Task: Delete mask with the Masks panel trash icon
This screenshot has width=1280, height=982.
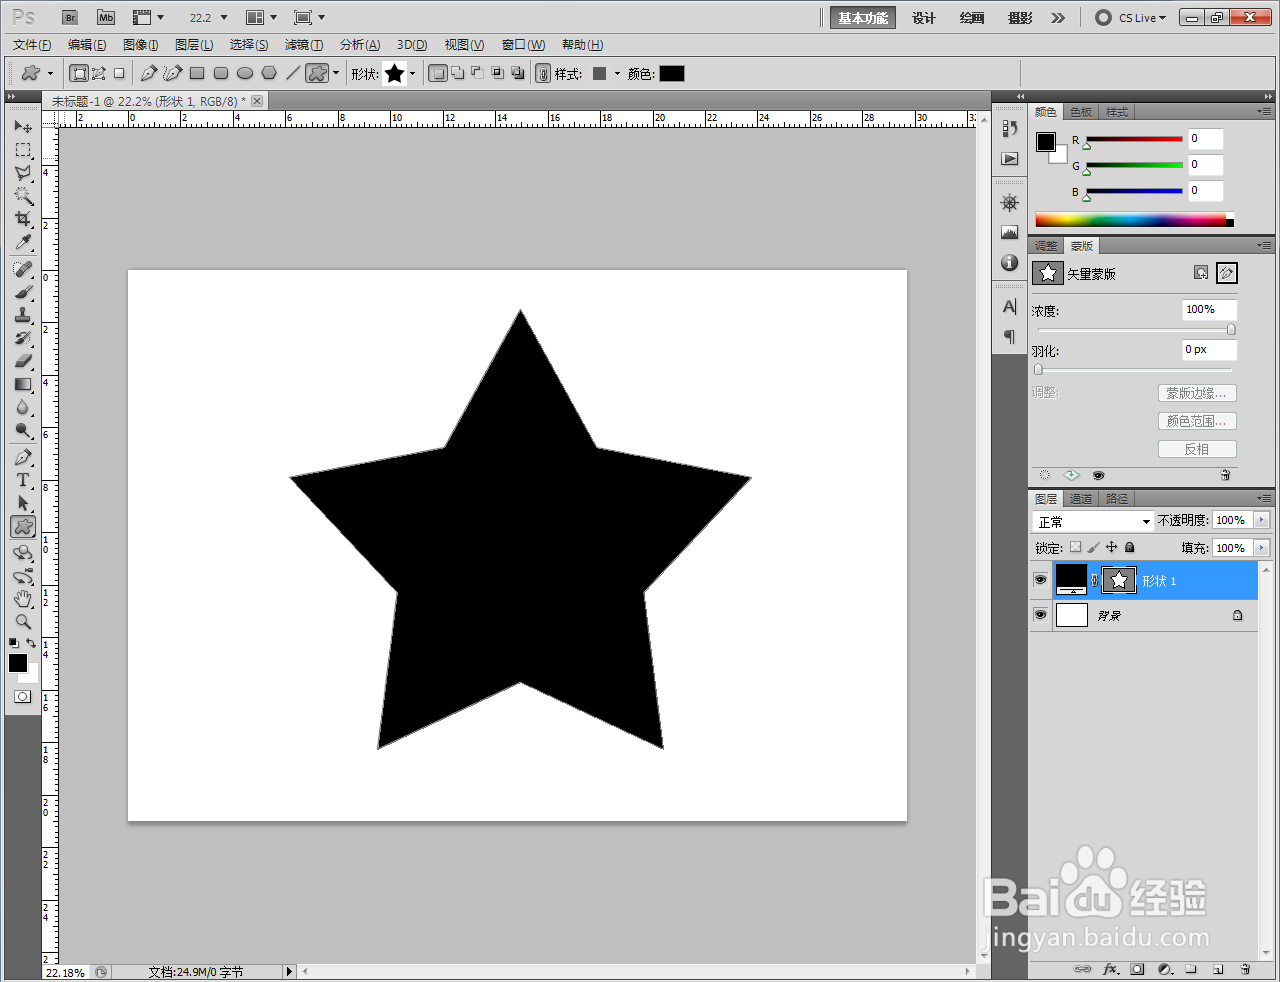Action: pos(1225,475)
